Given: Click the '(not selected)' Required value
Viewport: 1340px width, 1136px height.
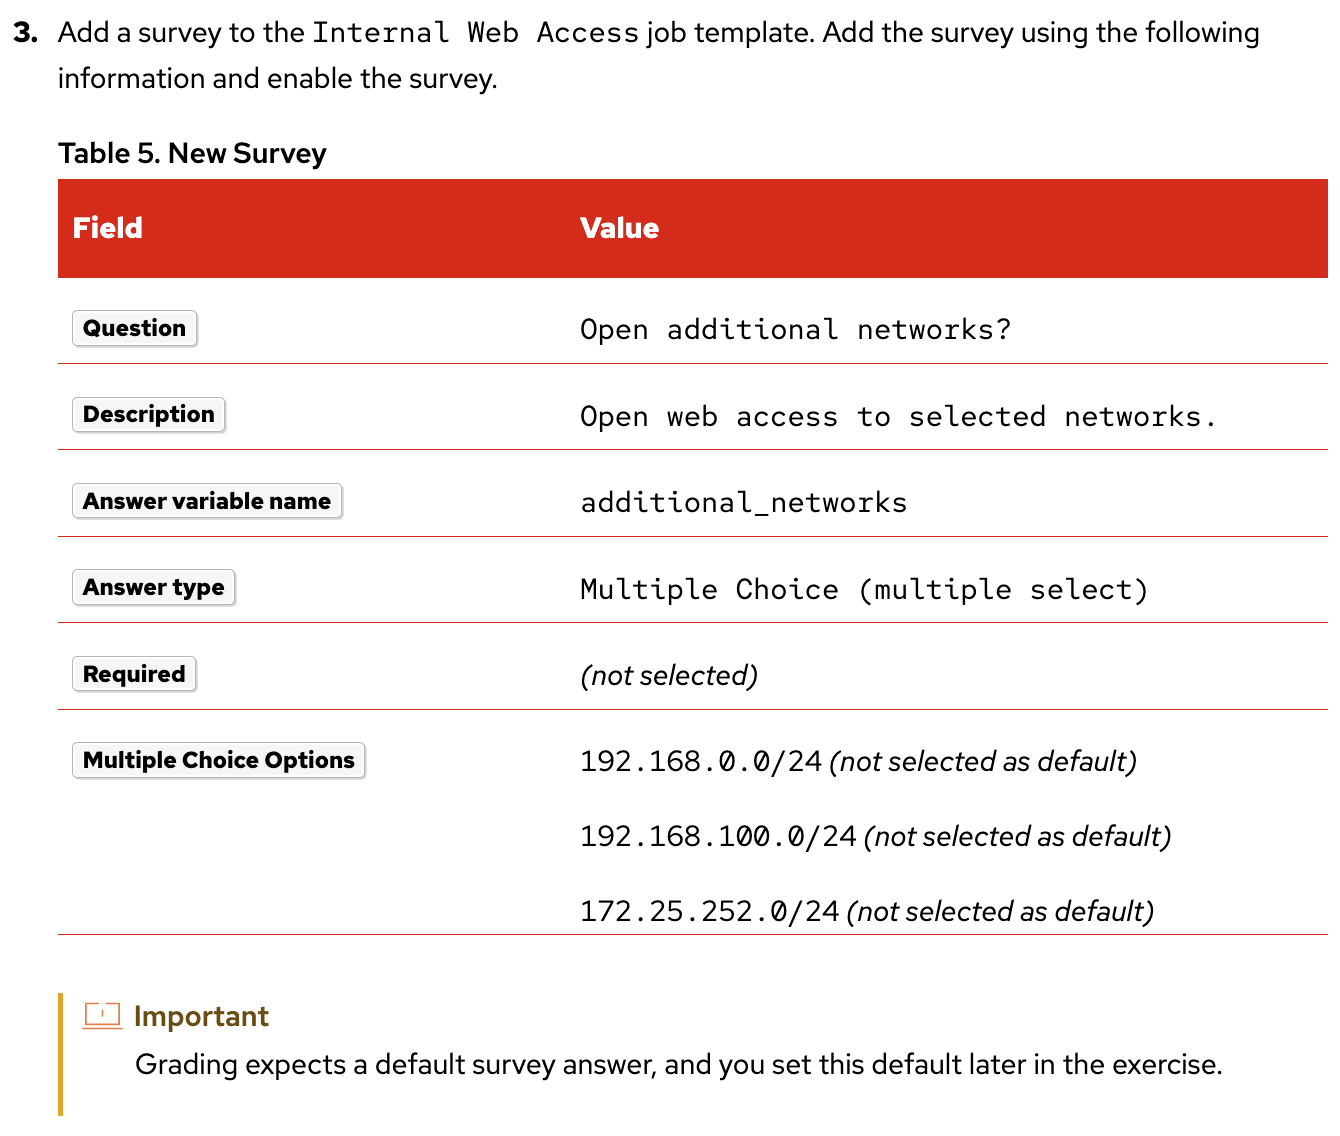Looking at the screenshot, I should (x=669, y=676).
